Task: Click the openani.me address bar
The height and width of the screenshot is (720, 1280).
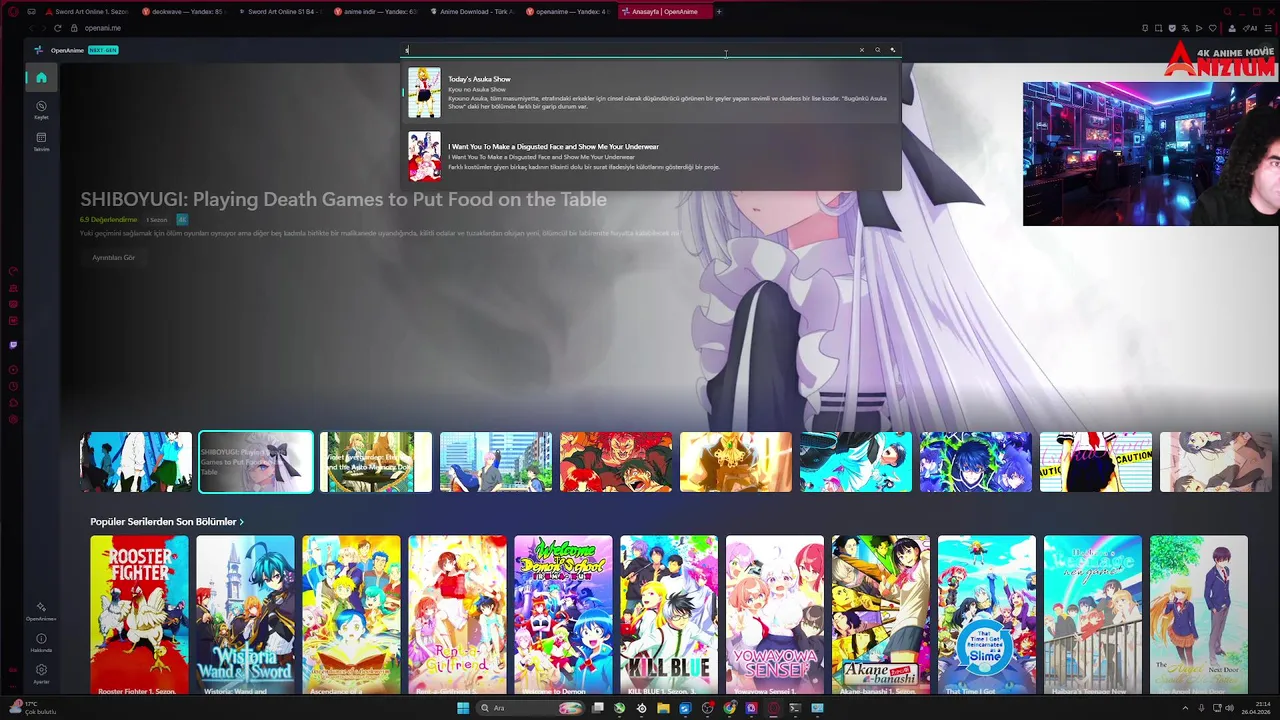Action: [x=103, y=28]
